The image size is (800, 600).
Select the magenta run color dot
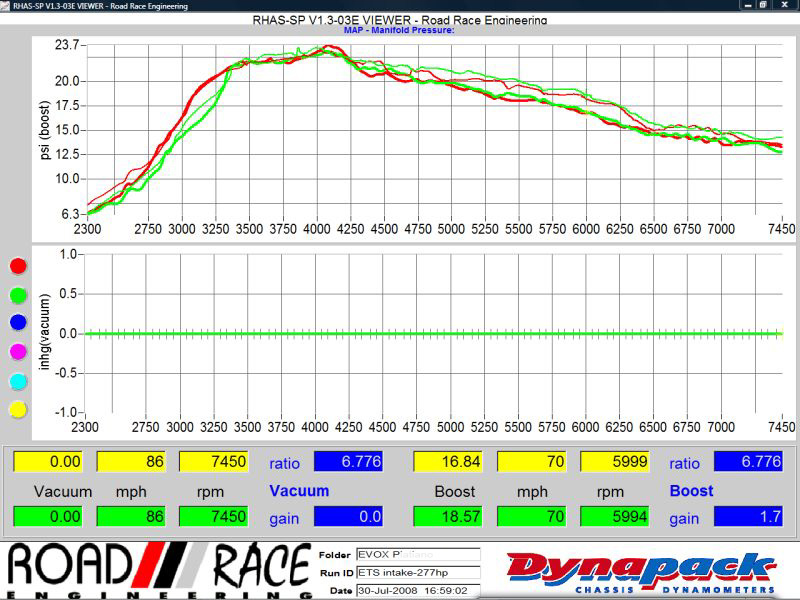pos(18,352)
